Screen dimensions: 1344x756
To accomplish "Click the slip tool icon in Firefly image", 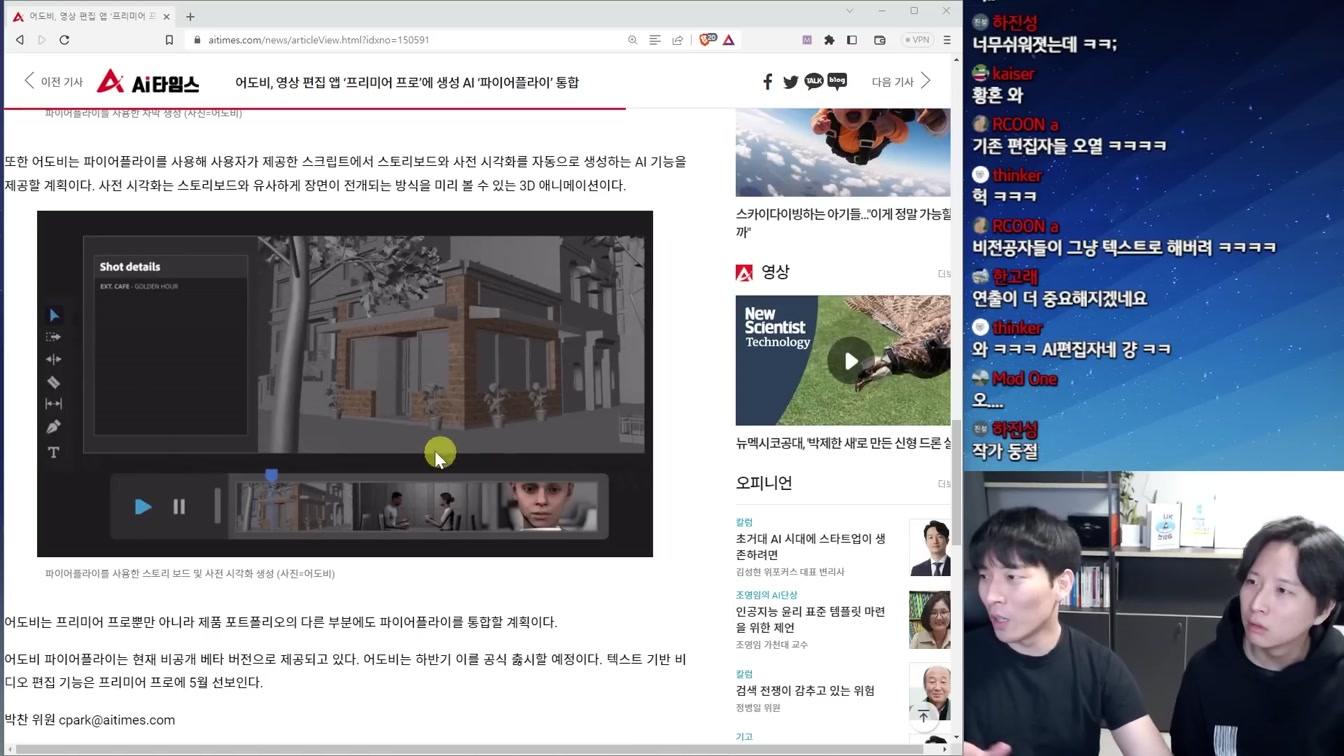I will pos(54,404).
